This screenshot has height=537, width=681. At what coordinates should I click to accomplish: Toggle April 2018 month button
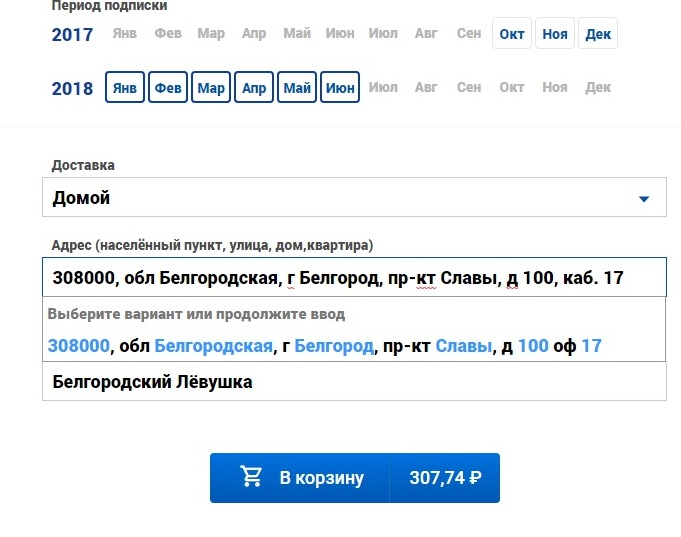point(254,87)
